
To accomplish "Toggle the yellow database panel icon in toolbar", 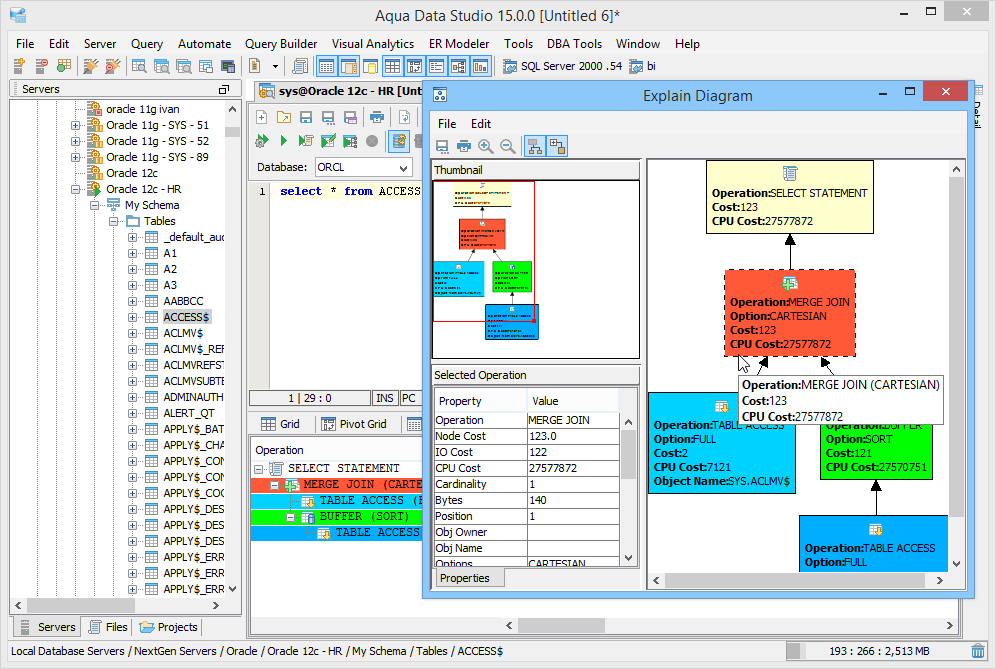I will (x=370, y=65).
